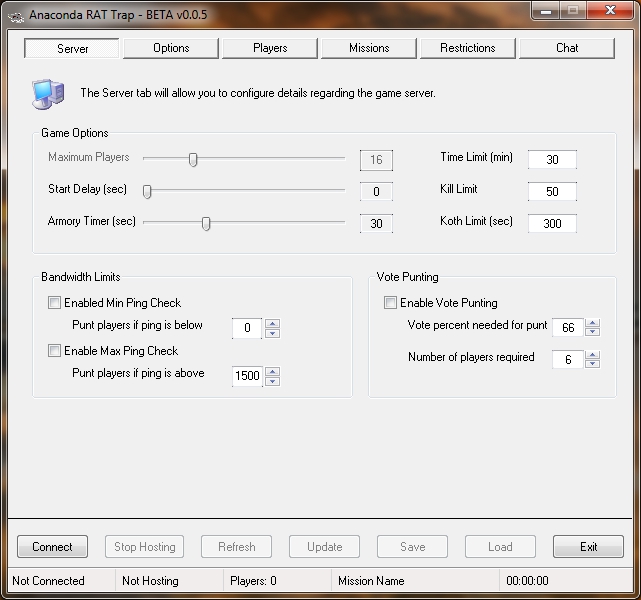Raise vote percent needed with up arrow
Image resolution: width=641 pixels, height=600 pixels.
coord(592,322)
